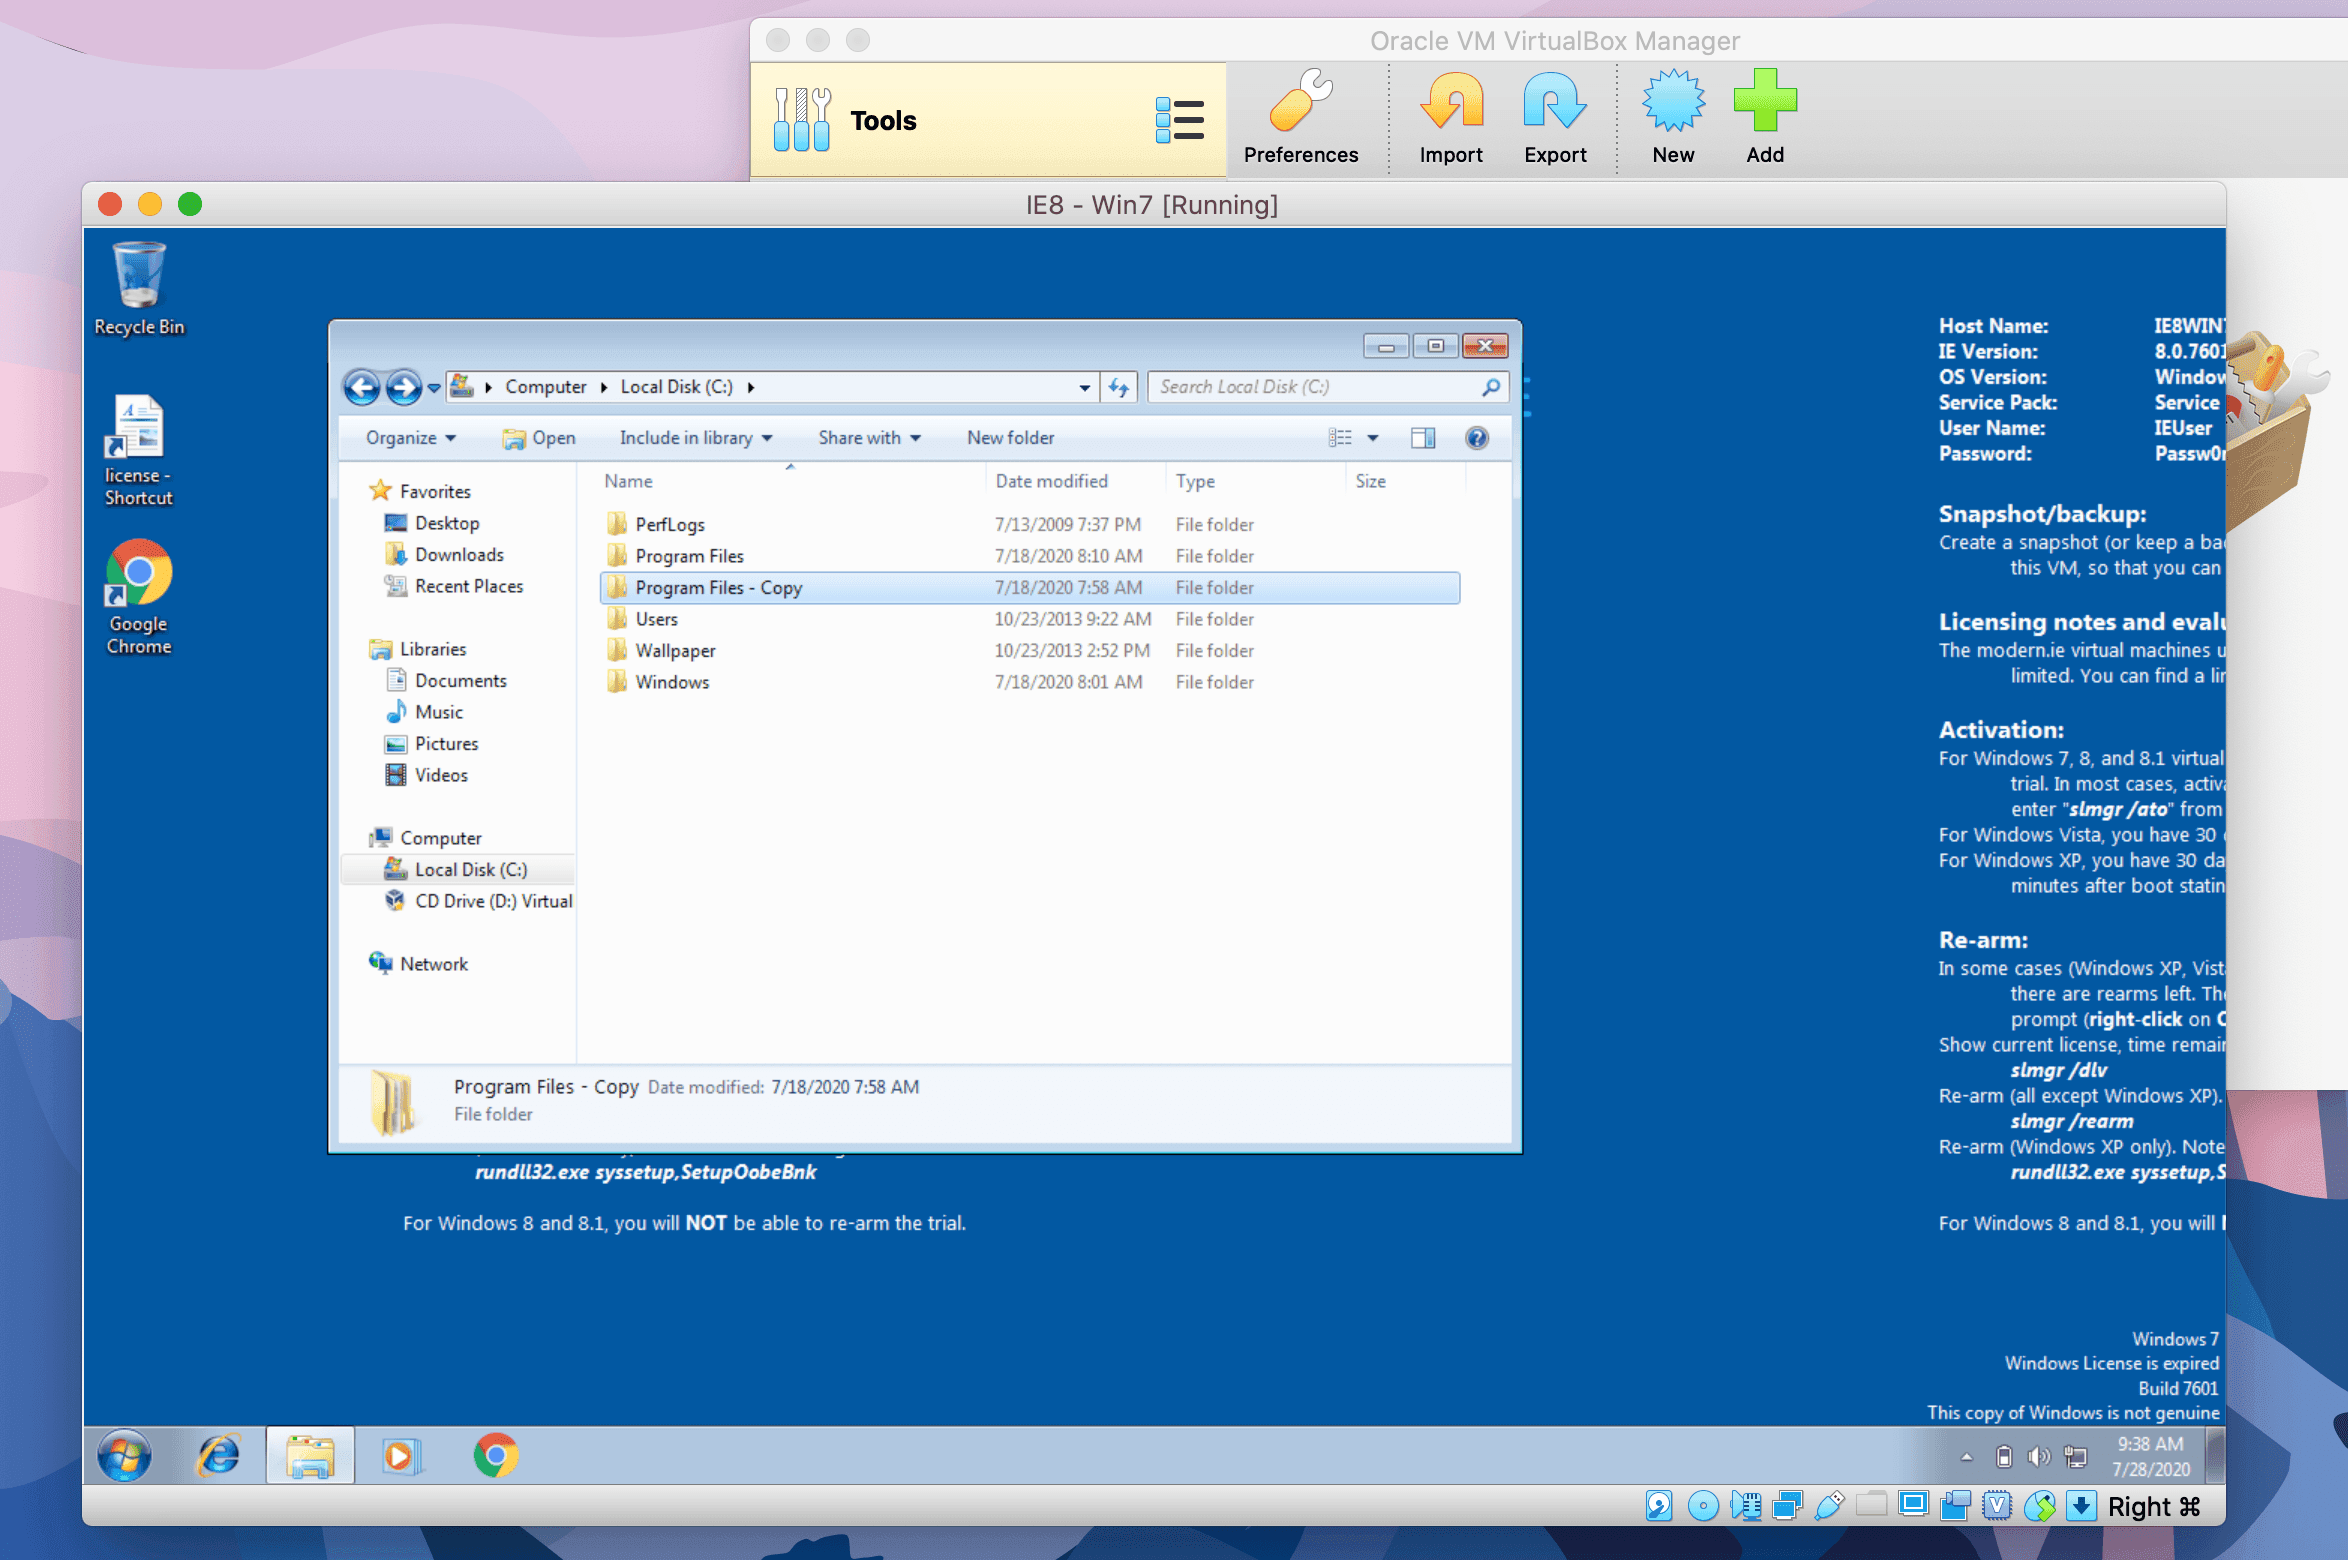2348x1560 pixels.
Task: Go back in Explorer
Action: pyautogui.click(x=362, y=387)
